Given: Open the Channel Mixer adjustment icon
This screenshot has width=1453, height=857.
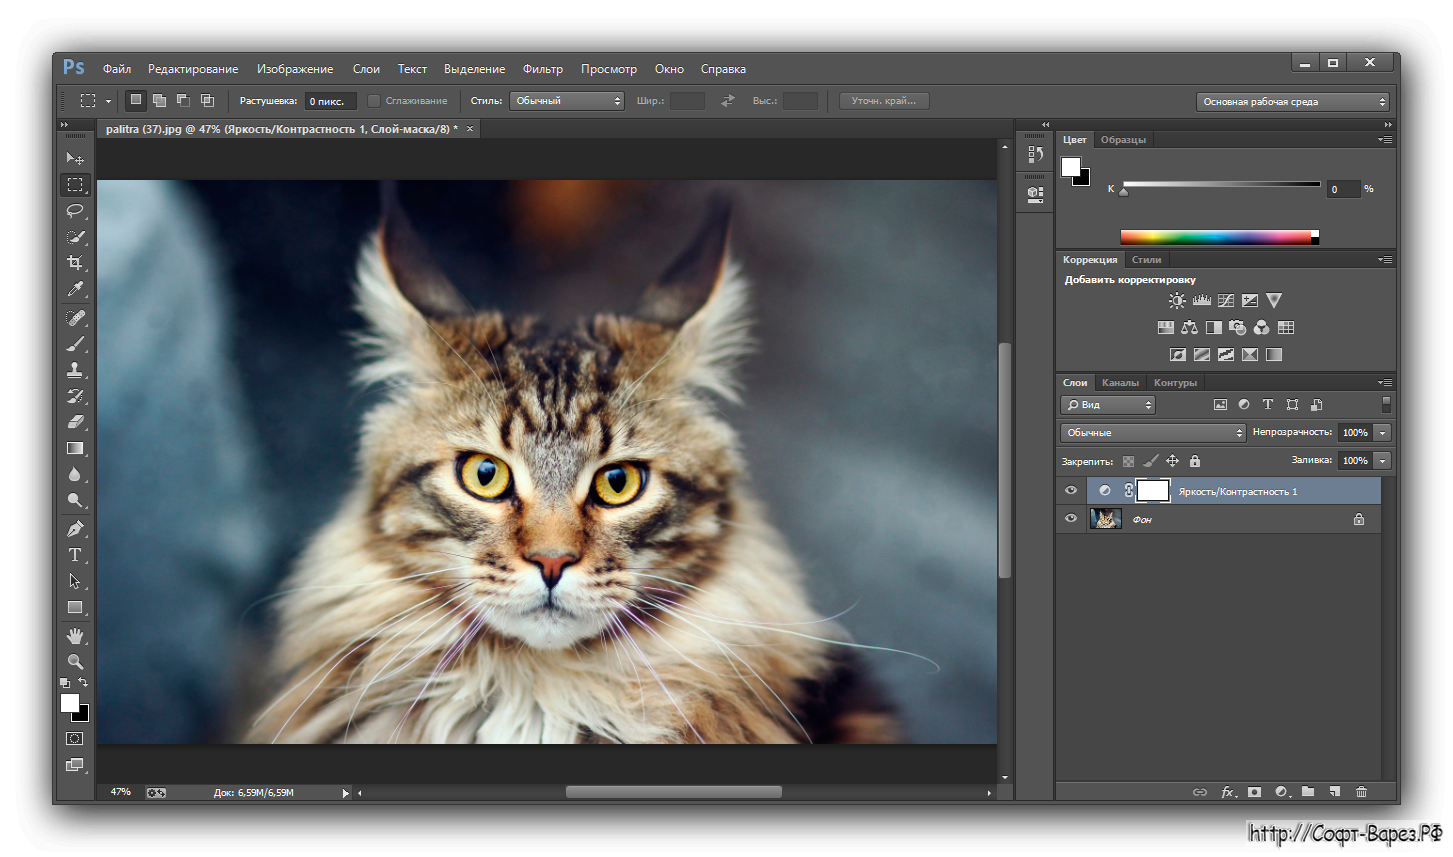Looking at the screenshot, I should (1262, 326).
